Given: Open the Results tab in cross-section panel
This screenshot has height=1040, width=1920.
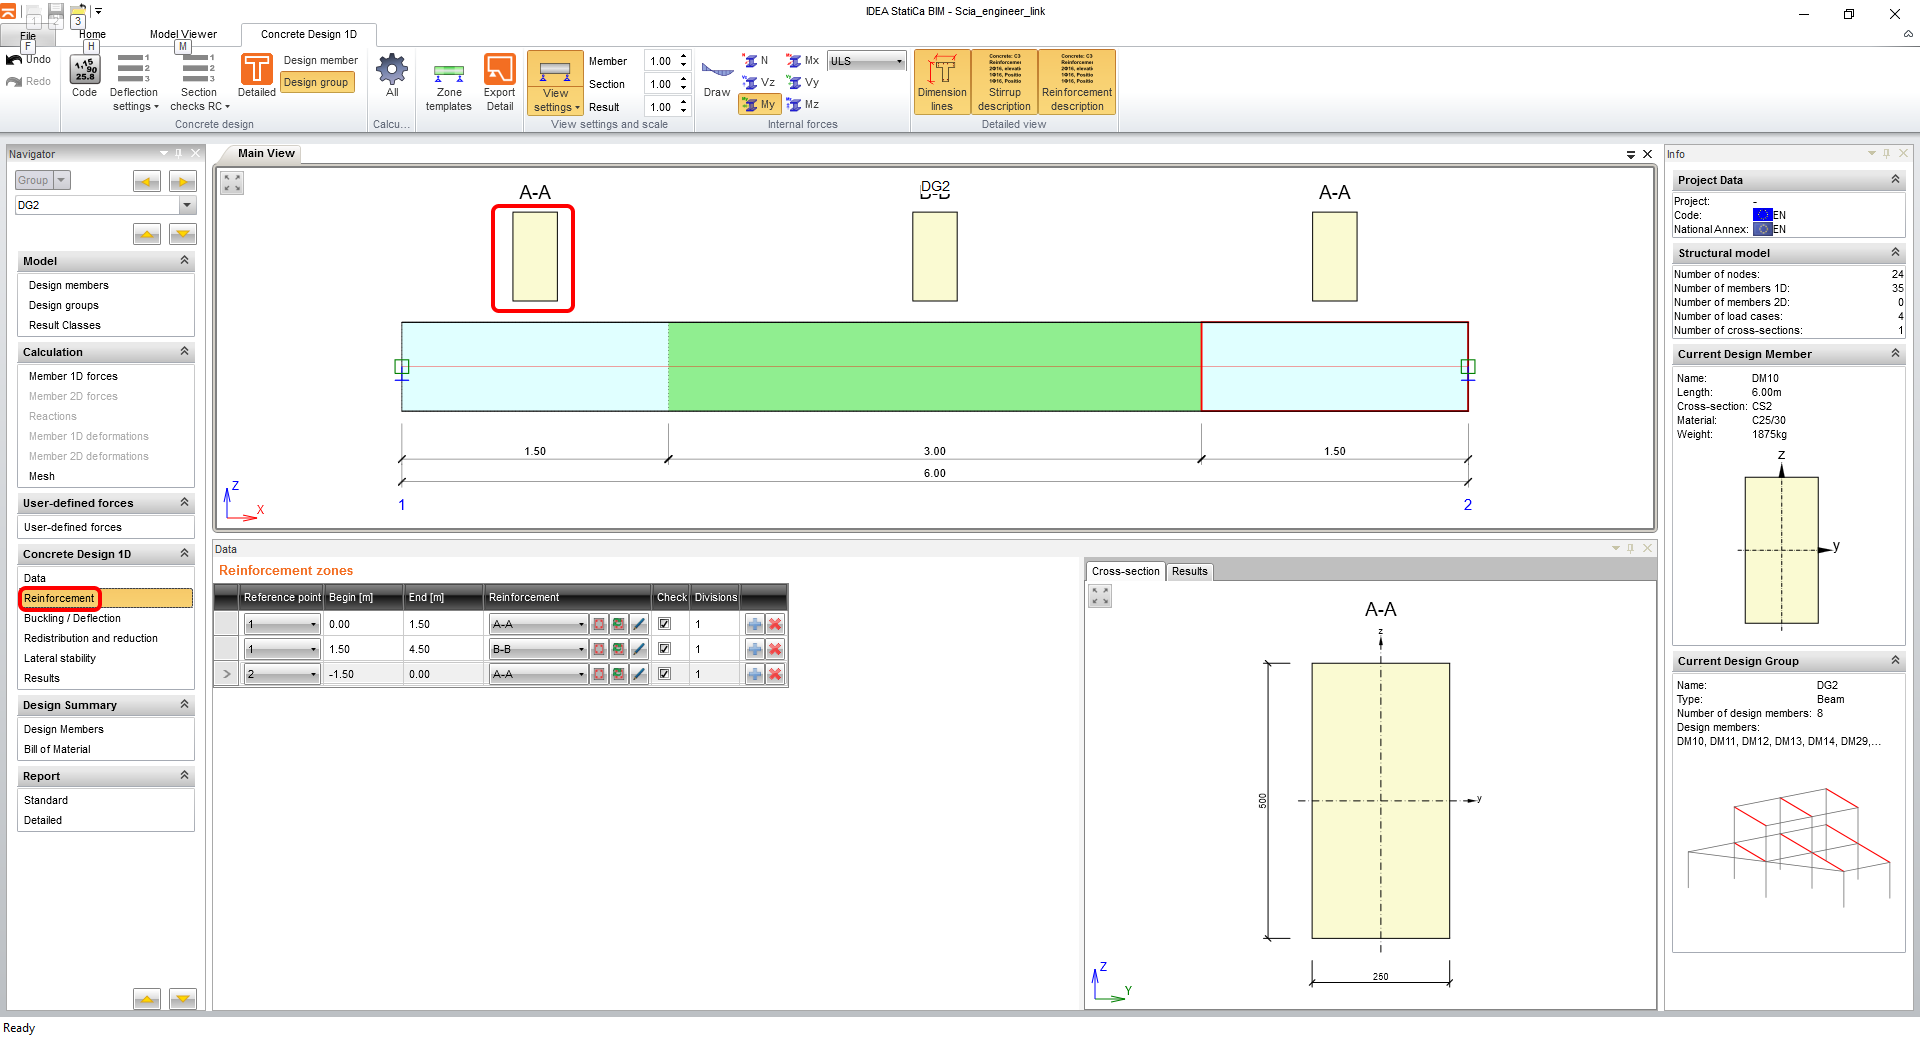Looking at the screenshot, I should pos(1189,571).
